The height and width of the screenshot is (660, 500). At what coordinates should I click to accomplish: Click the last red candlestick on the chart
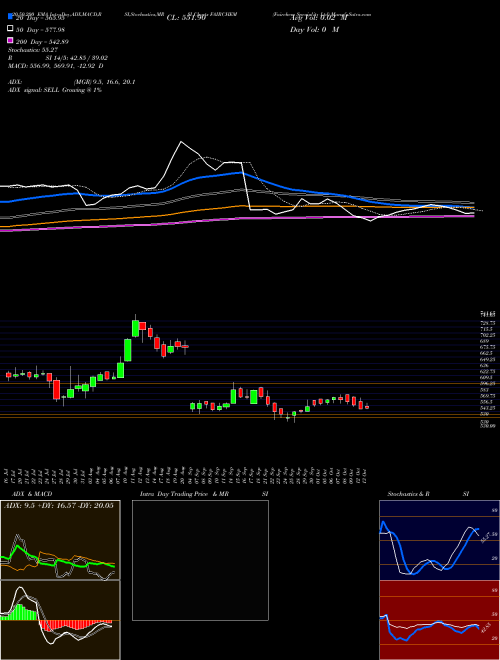[367, 407]
